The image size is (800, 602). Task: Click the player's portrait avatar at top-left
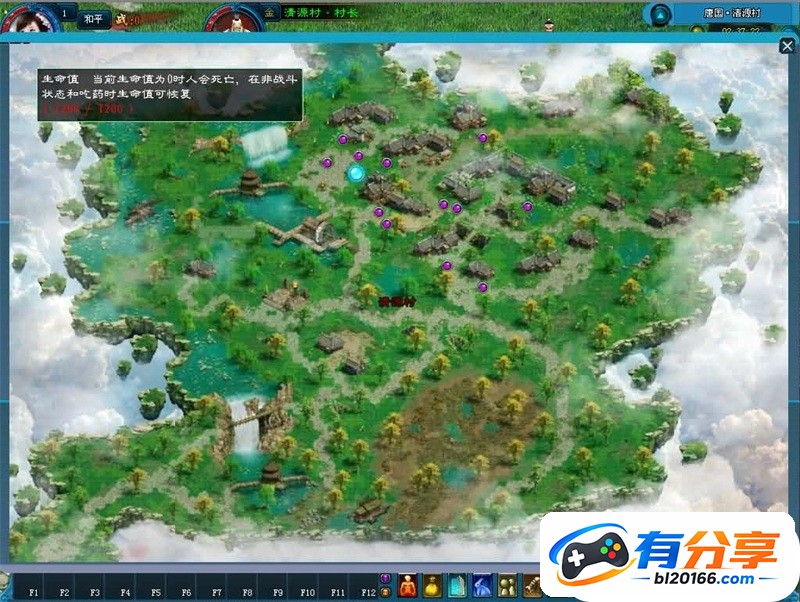29,19
